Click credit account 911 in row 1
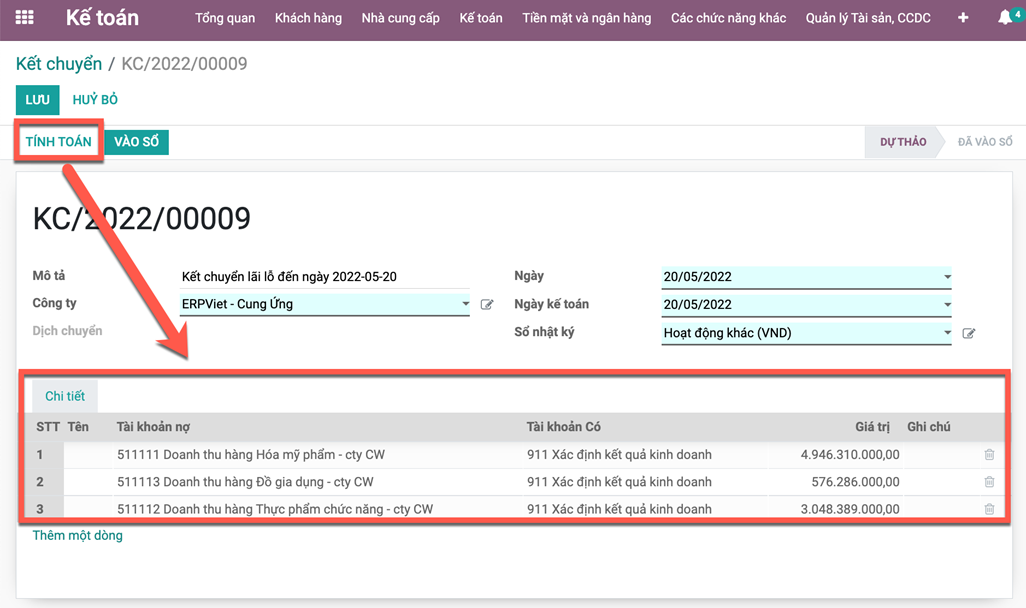1026x608 pixels. [x=619, y=454]
